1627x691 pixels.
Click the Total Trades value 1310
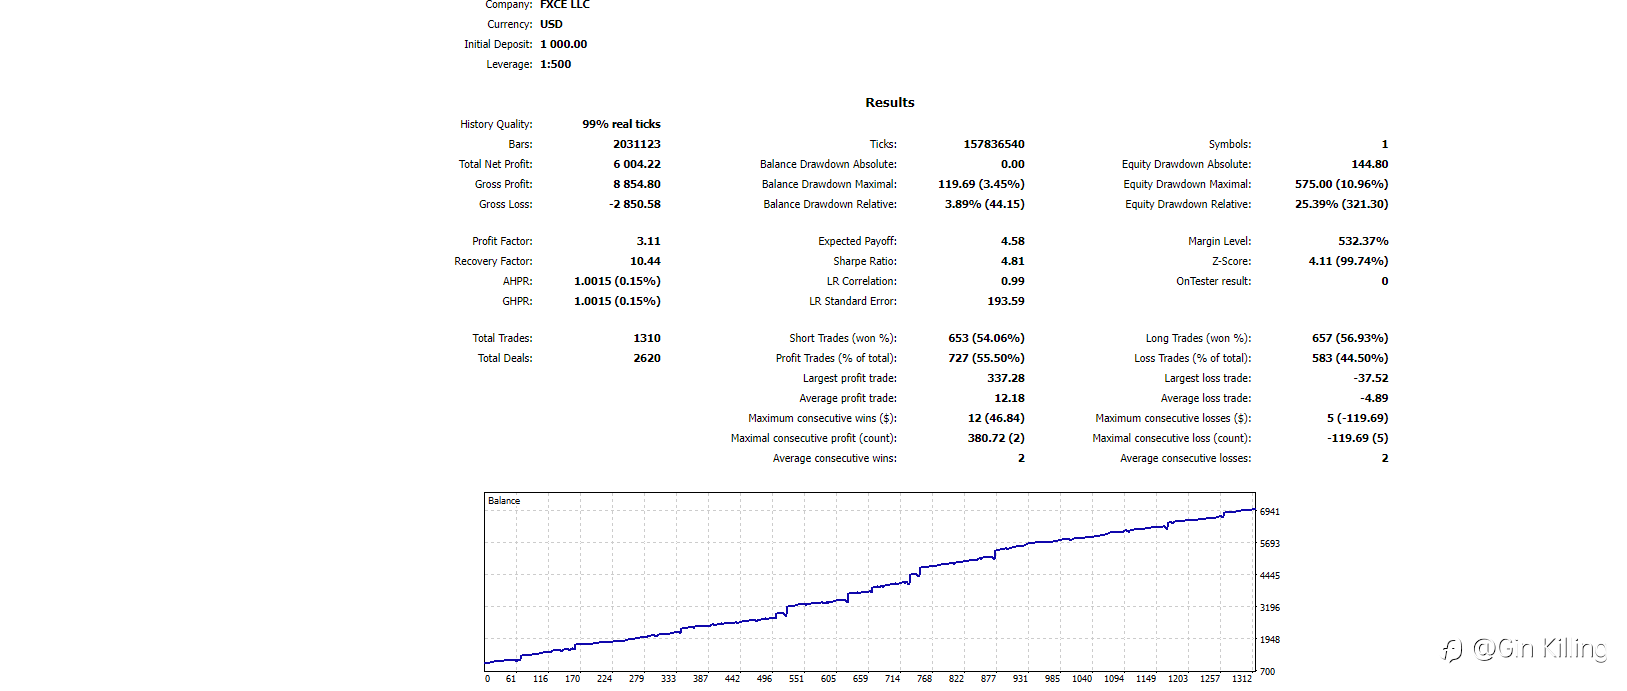647,338
